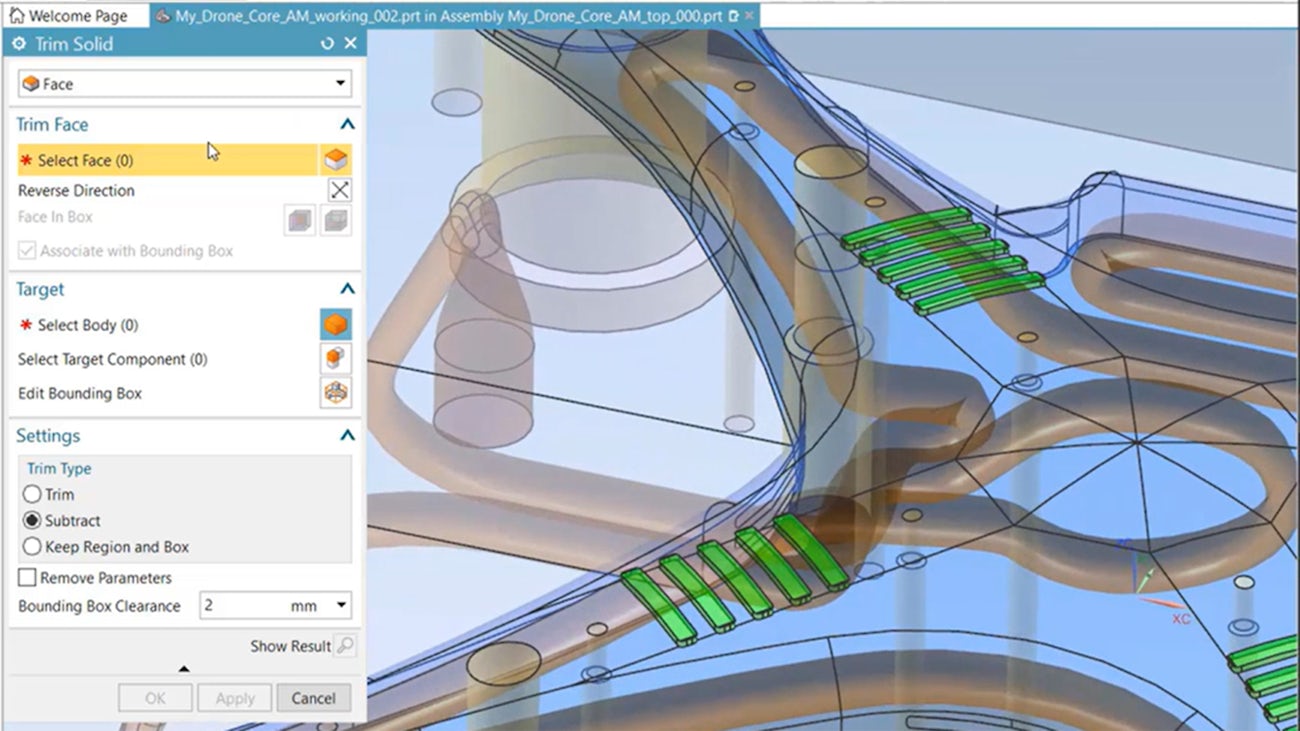
Task: Select the Trim radio button
Action: pyautogui.click(x=31, y=494)
